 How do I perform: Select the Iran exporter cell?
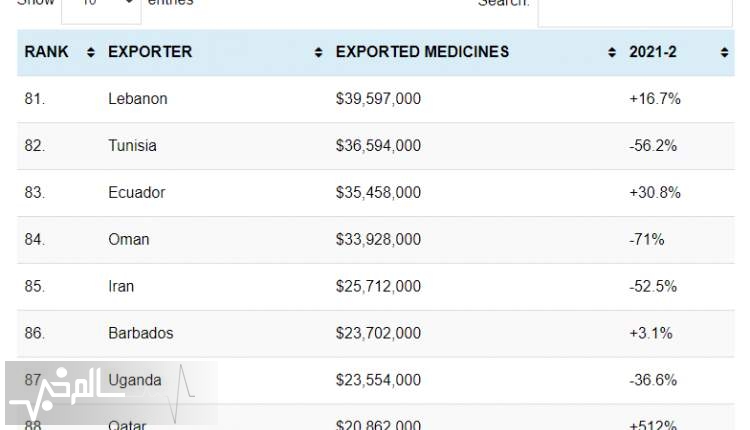point(121,286)
